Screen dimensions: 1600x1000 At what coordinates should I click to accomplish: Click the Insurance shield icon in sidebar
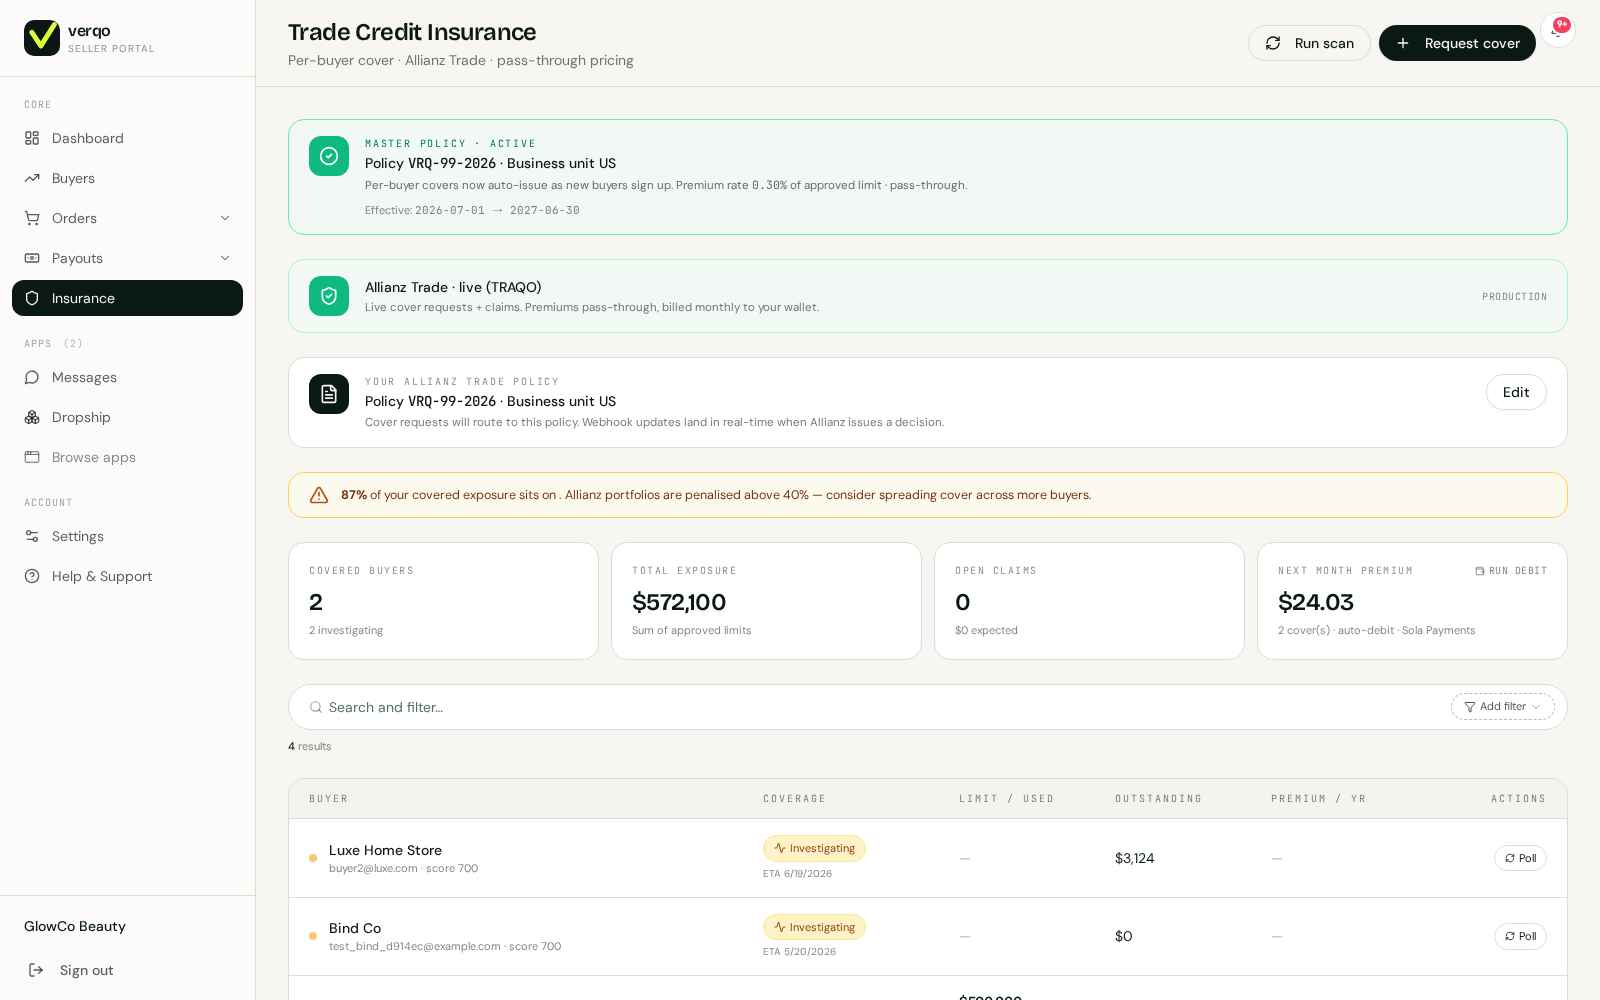click(32, 298)
